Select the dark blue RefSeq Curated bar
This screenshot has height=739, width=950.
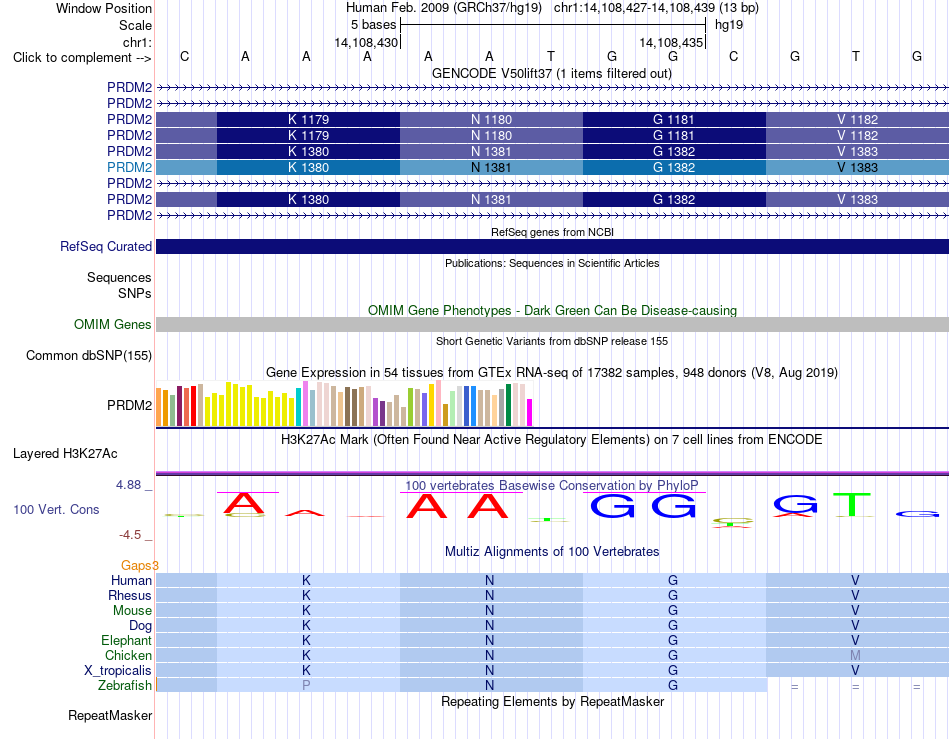[552, 247]
